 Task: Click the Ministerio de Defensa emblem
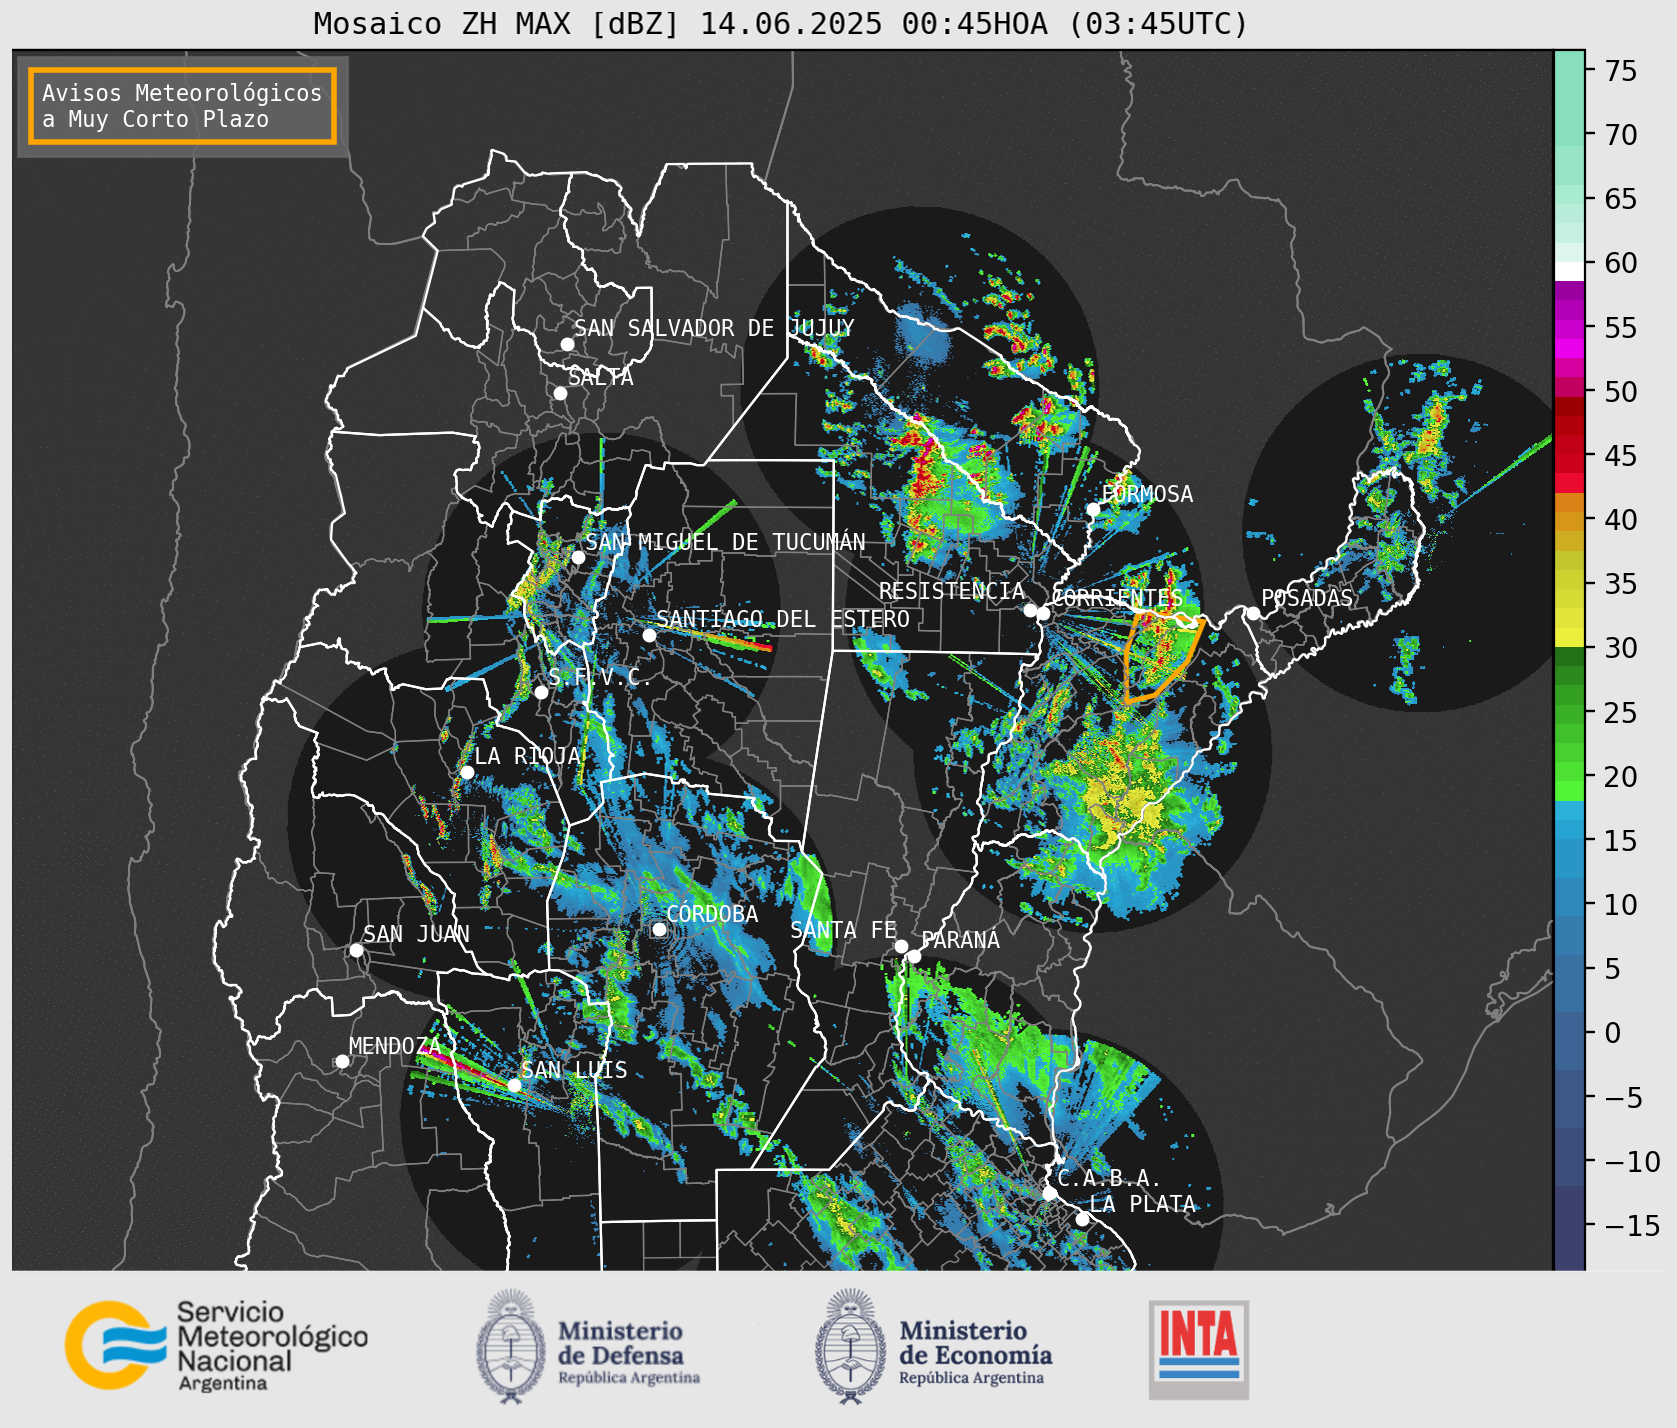coord(511,1346)
